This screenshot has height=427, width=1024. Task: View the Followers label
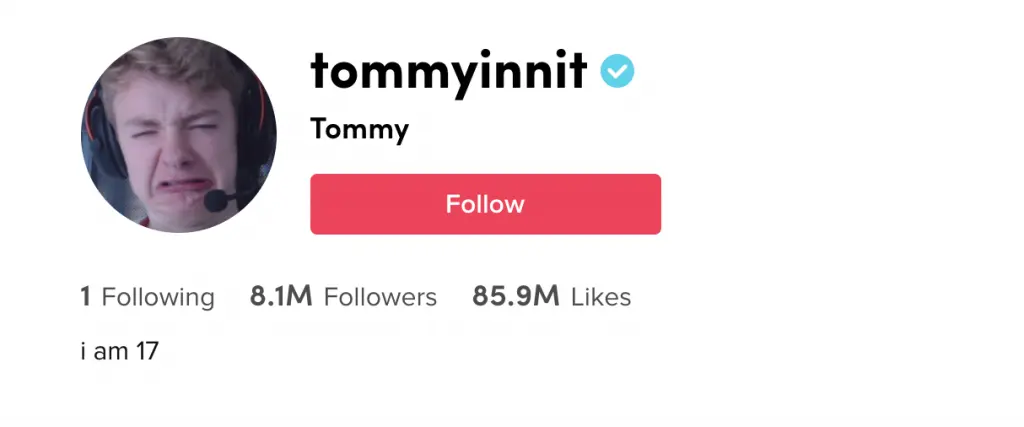(x=380, y=297)
